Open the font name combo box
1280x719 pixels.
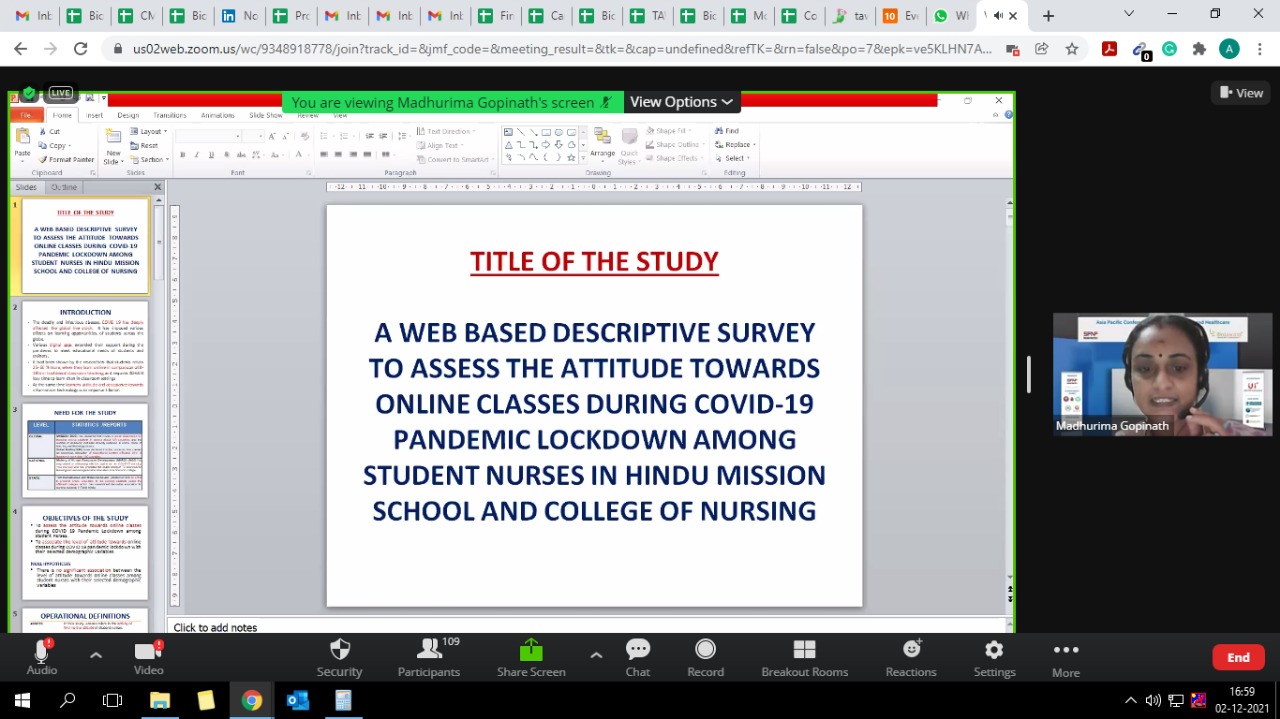click(208, 136)
